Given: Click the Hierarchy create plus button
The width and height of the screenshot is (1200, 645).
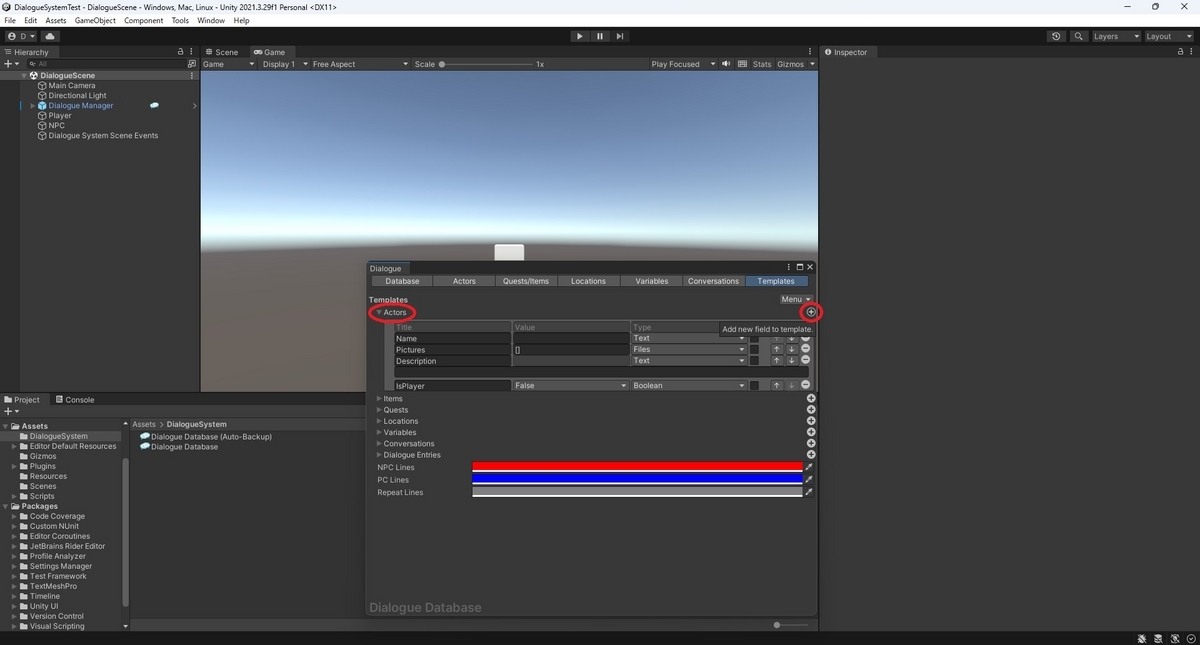Looking at the screenshot, I should coord(11,63).
